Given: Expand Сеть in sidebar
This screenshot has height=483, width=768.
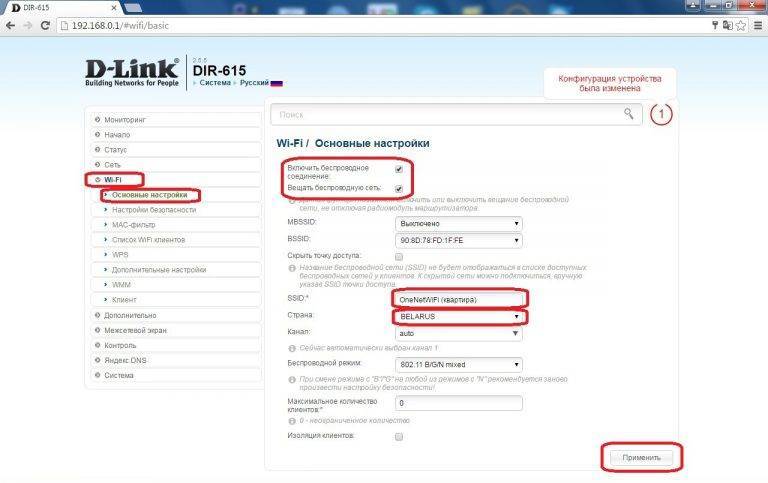Looking at the screenshot, I should tap(175, 165).
